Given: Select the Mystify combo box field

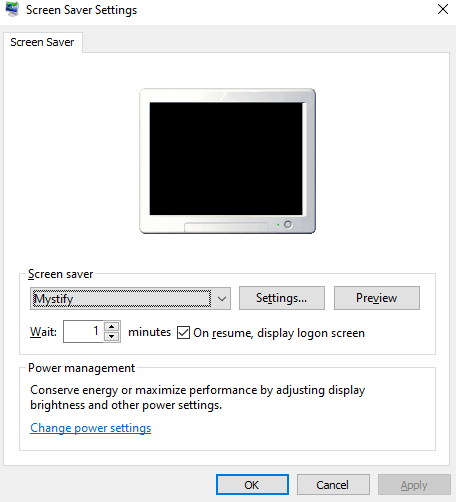Looking at the screenshot, I should point(130,298).
